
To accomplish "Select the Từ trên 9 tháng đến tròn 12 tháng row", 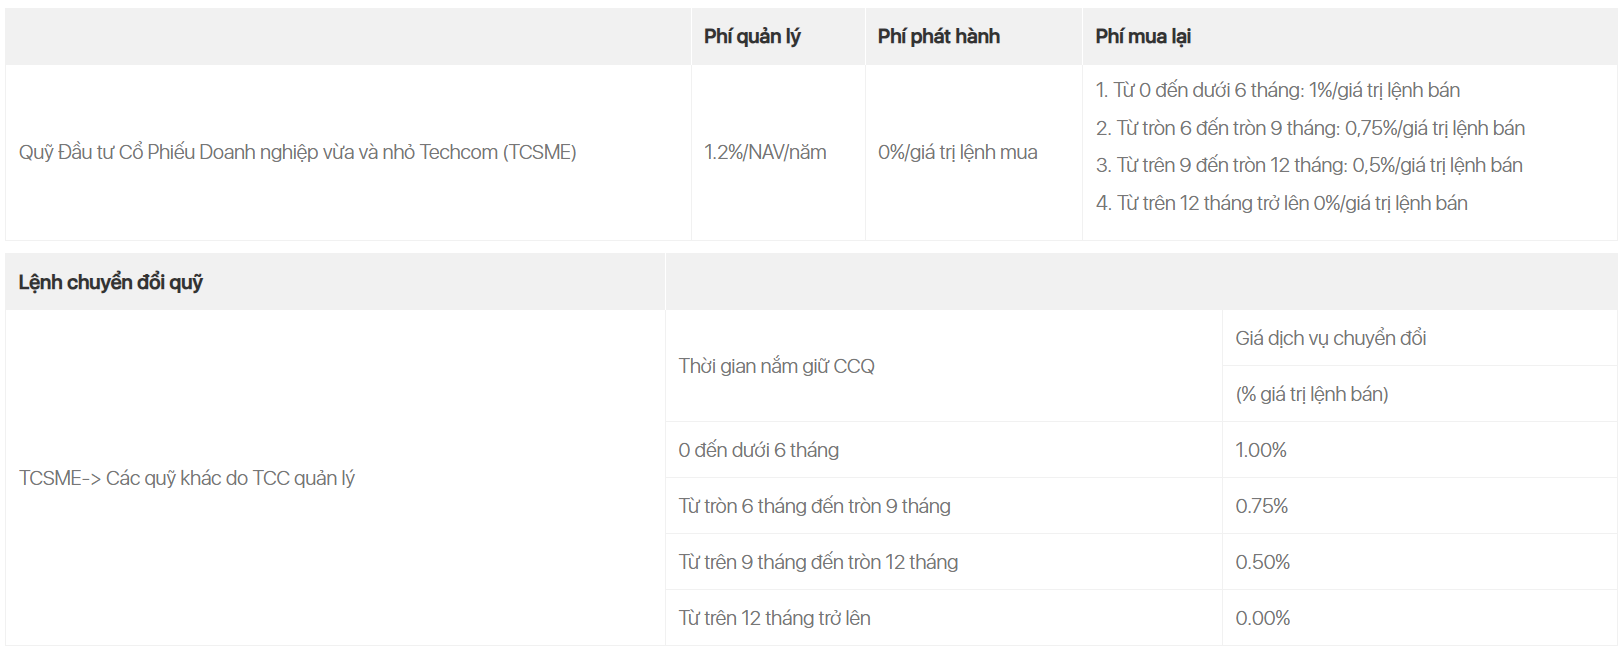I will pyautogui.click(x=1140, y=562).
